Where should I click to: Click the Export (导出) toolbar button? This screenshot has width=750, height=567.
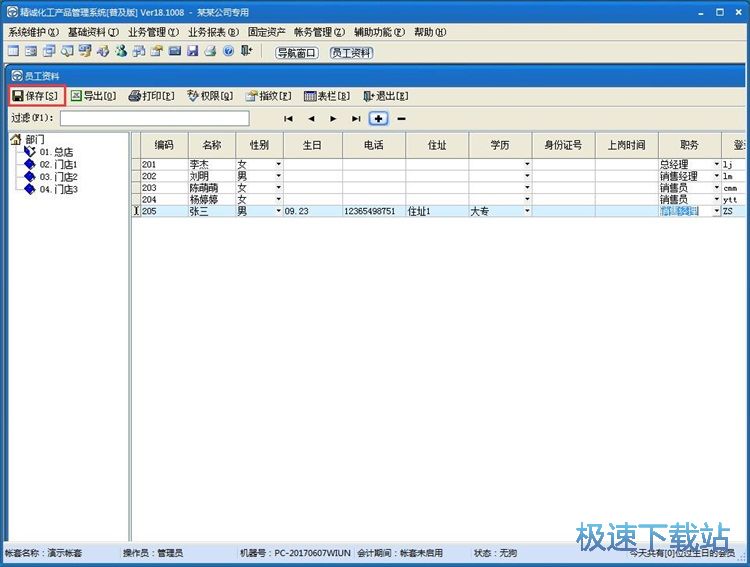pyautogui.click(x=93, y=96)
